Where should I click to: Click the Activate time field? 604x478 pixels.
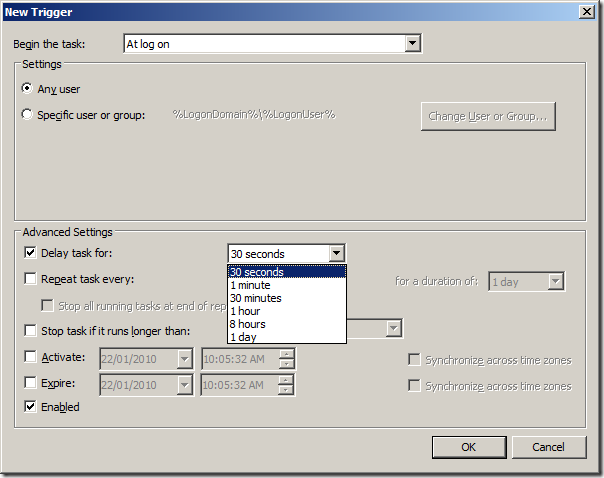tap(240, 359)
